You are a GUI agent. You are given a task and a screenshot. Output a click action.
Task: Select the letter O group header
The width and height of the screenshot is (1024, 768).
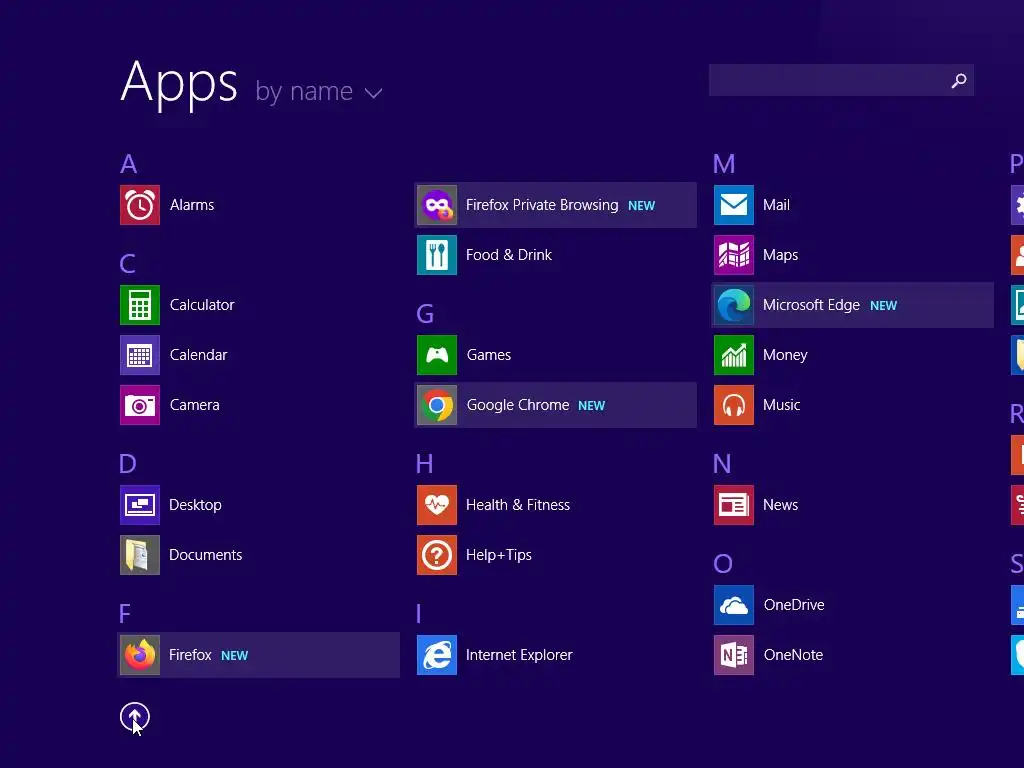723,564
